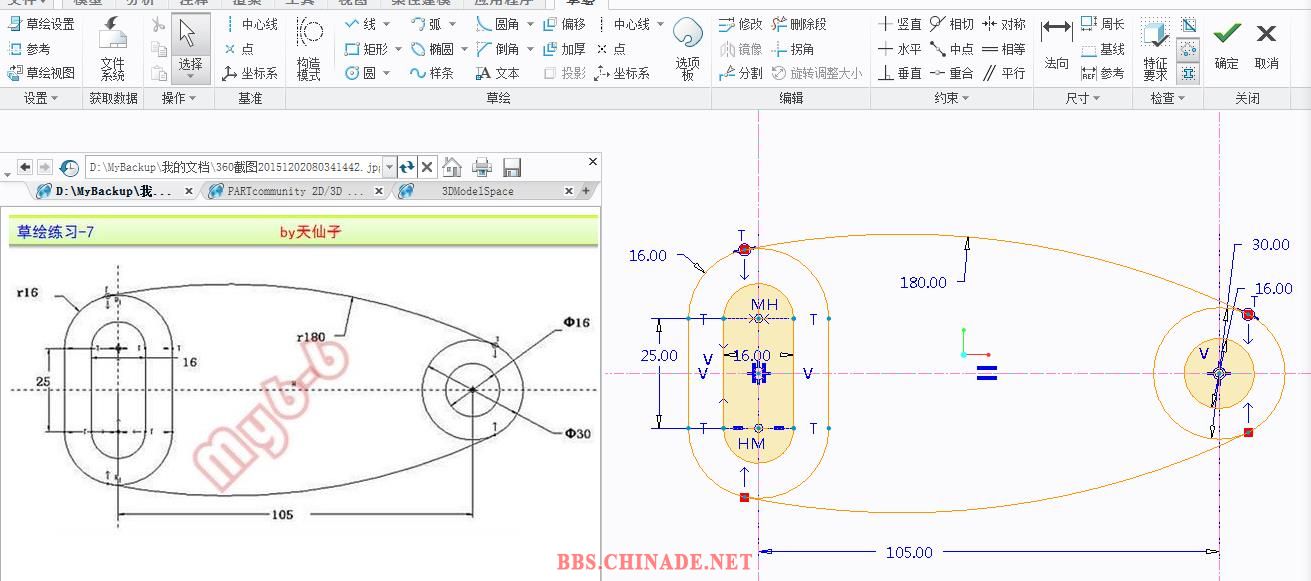Import from 文件系统 file system
The image size is (1311, 581).
[113, 50]
